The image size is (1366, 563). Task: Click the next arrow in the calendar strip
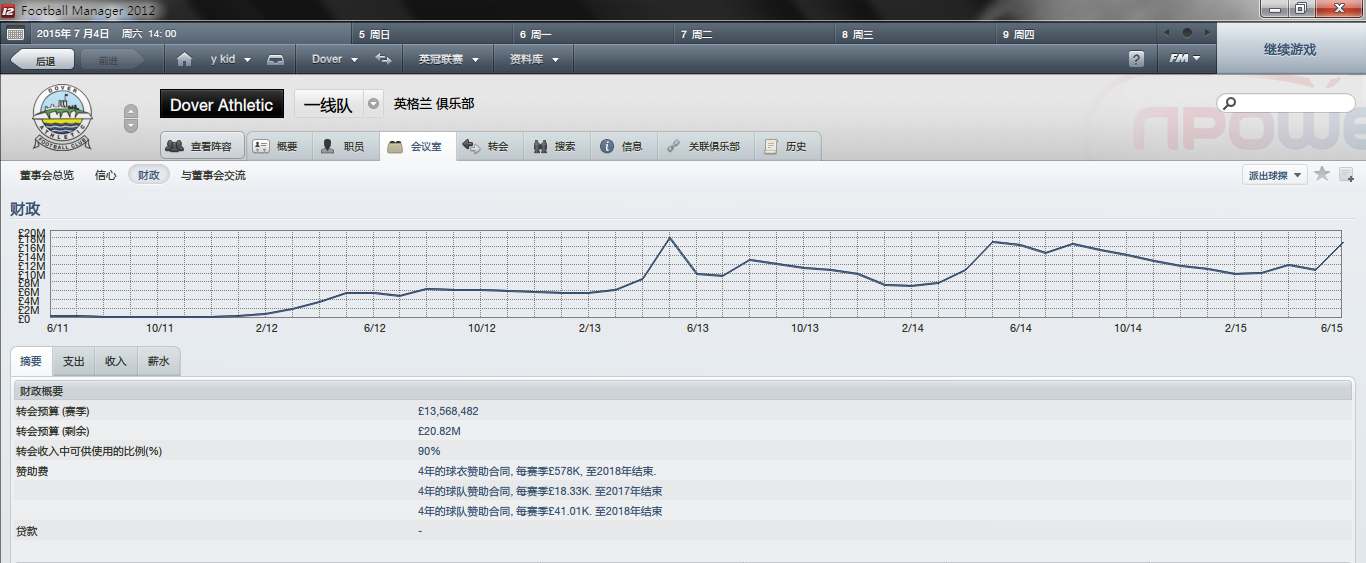[1207, 33]
